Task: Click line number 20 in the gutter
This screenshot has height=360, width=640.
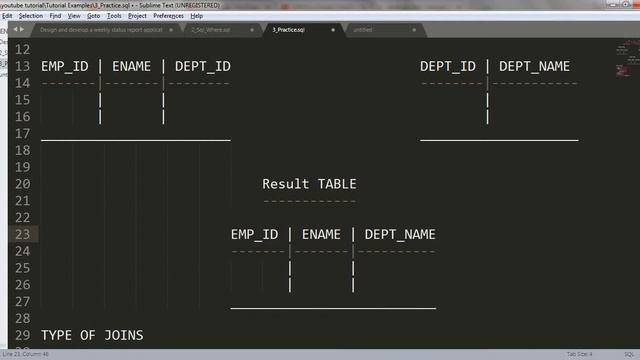Action: pyautogui.click(x=22, y=184)
